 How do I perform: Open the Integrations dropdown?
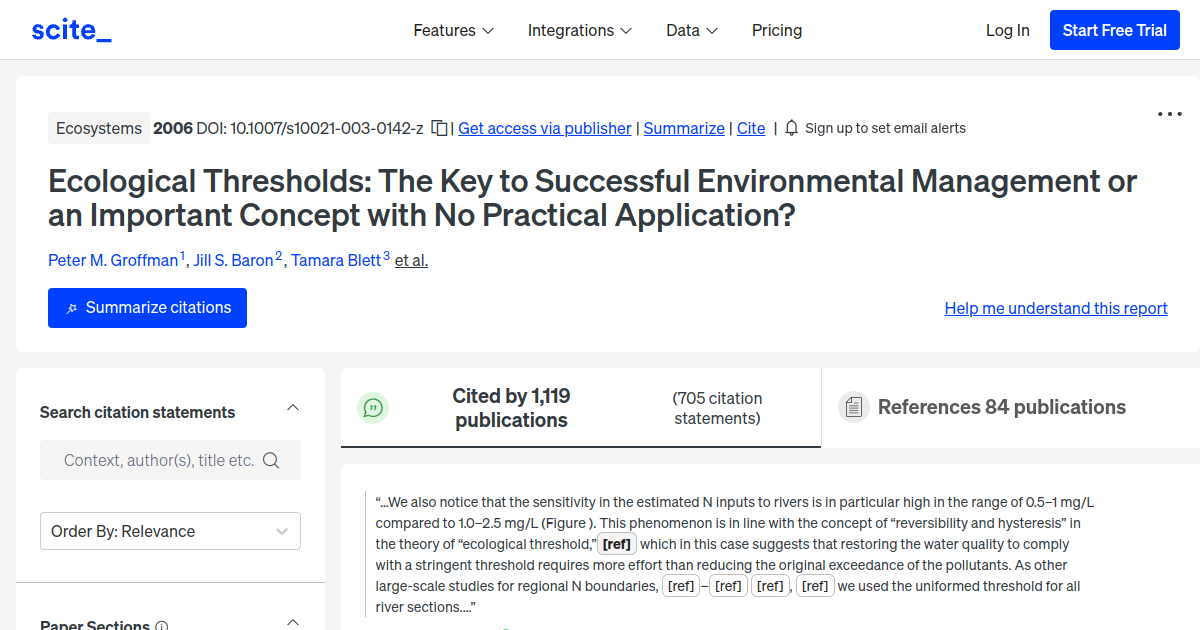coord(580,30)
